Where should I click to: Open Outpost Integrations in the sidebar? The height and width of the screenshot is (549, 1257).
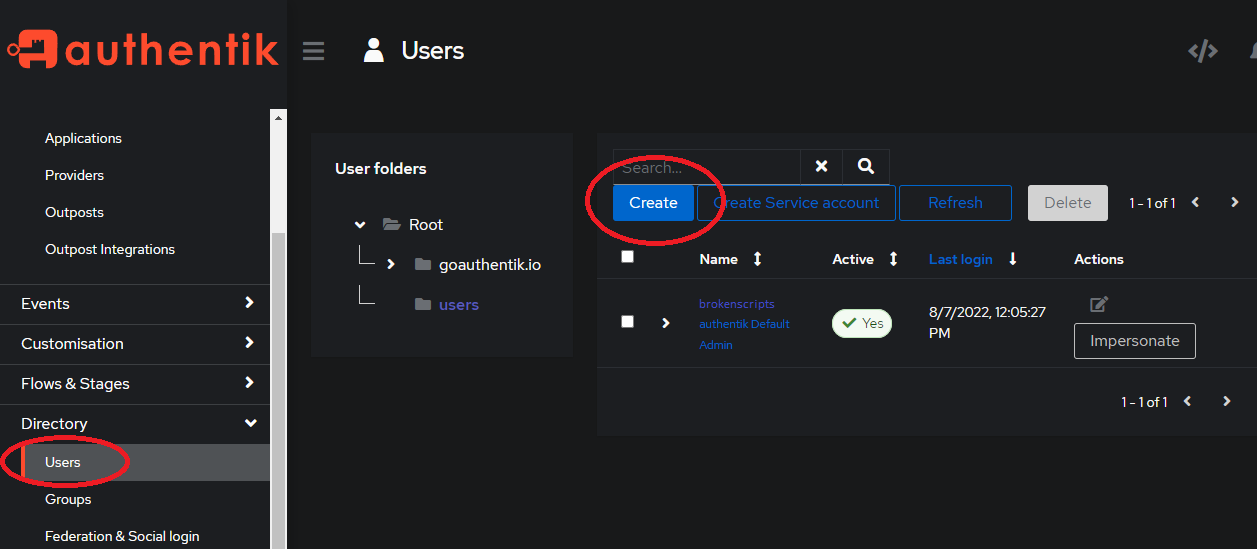(110, 249)
